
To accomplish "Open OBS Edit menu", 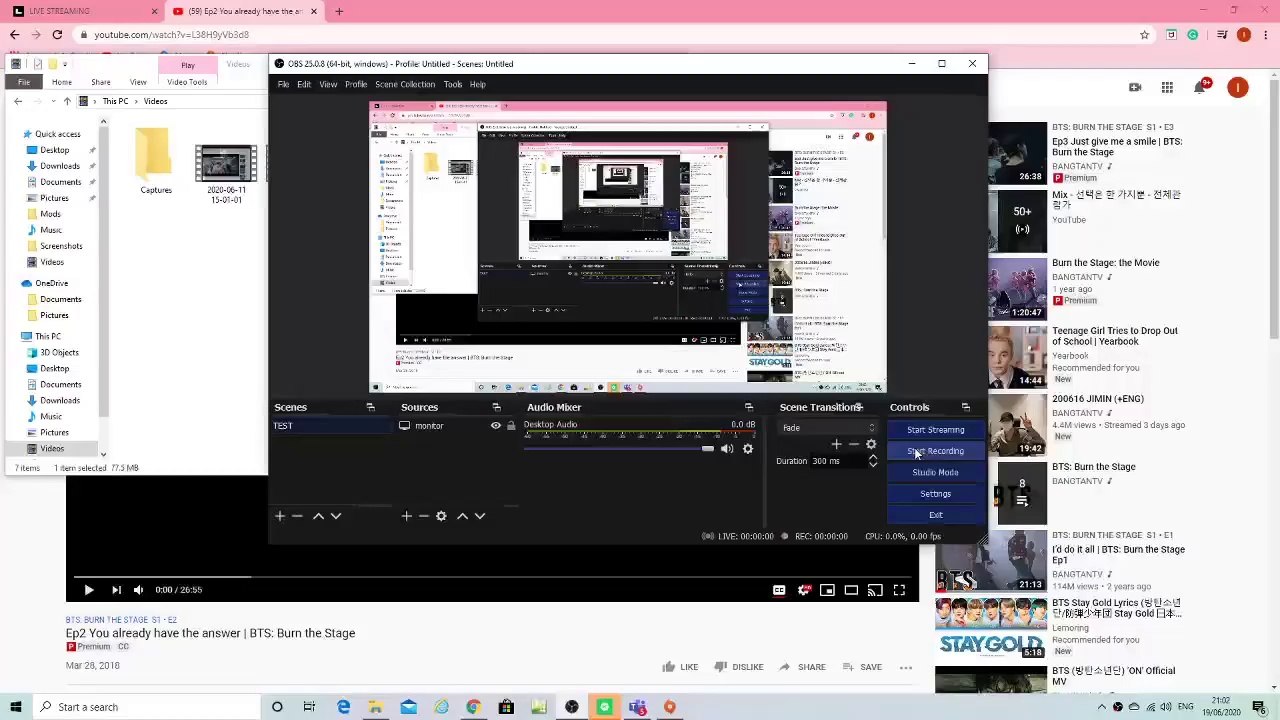I will point(304,84).
